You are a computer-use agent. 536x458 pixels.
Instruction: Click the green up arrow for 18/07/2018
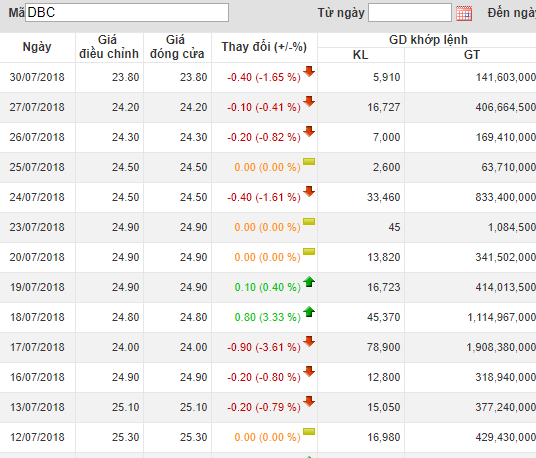pos(309,311)
